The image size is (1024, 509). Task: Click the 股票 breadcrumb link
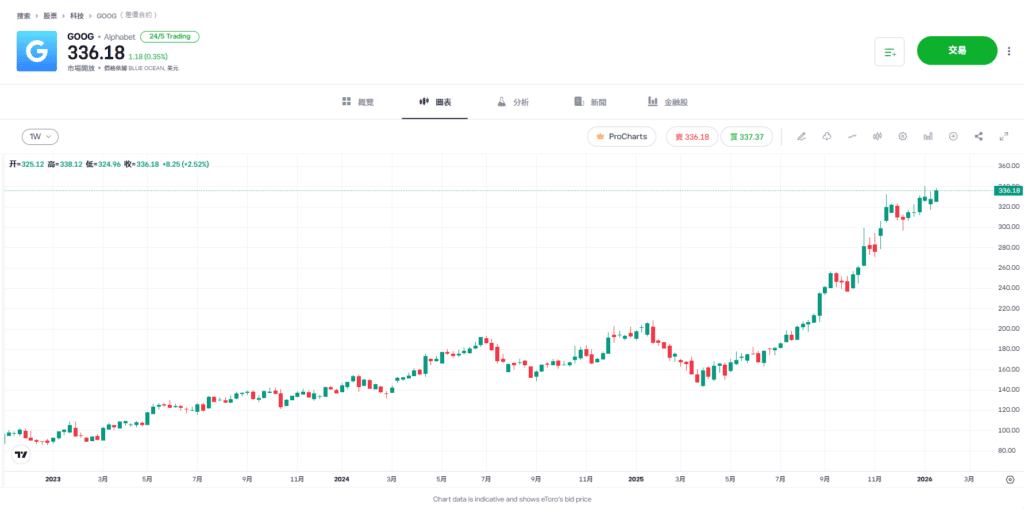coord(50,16)
